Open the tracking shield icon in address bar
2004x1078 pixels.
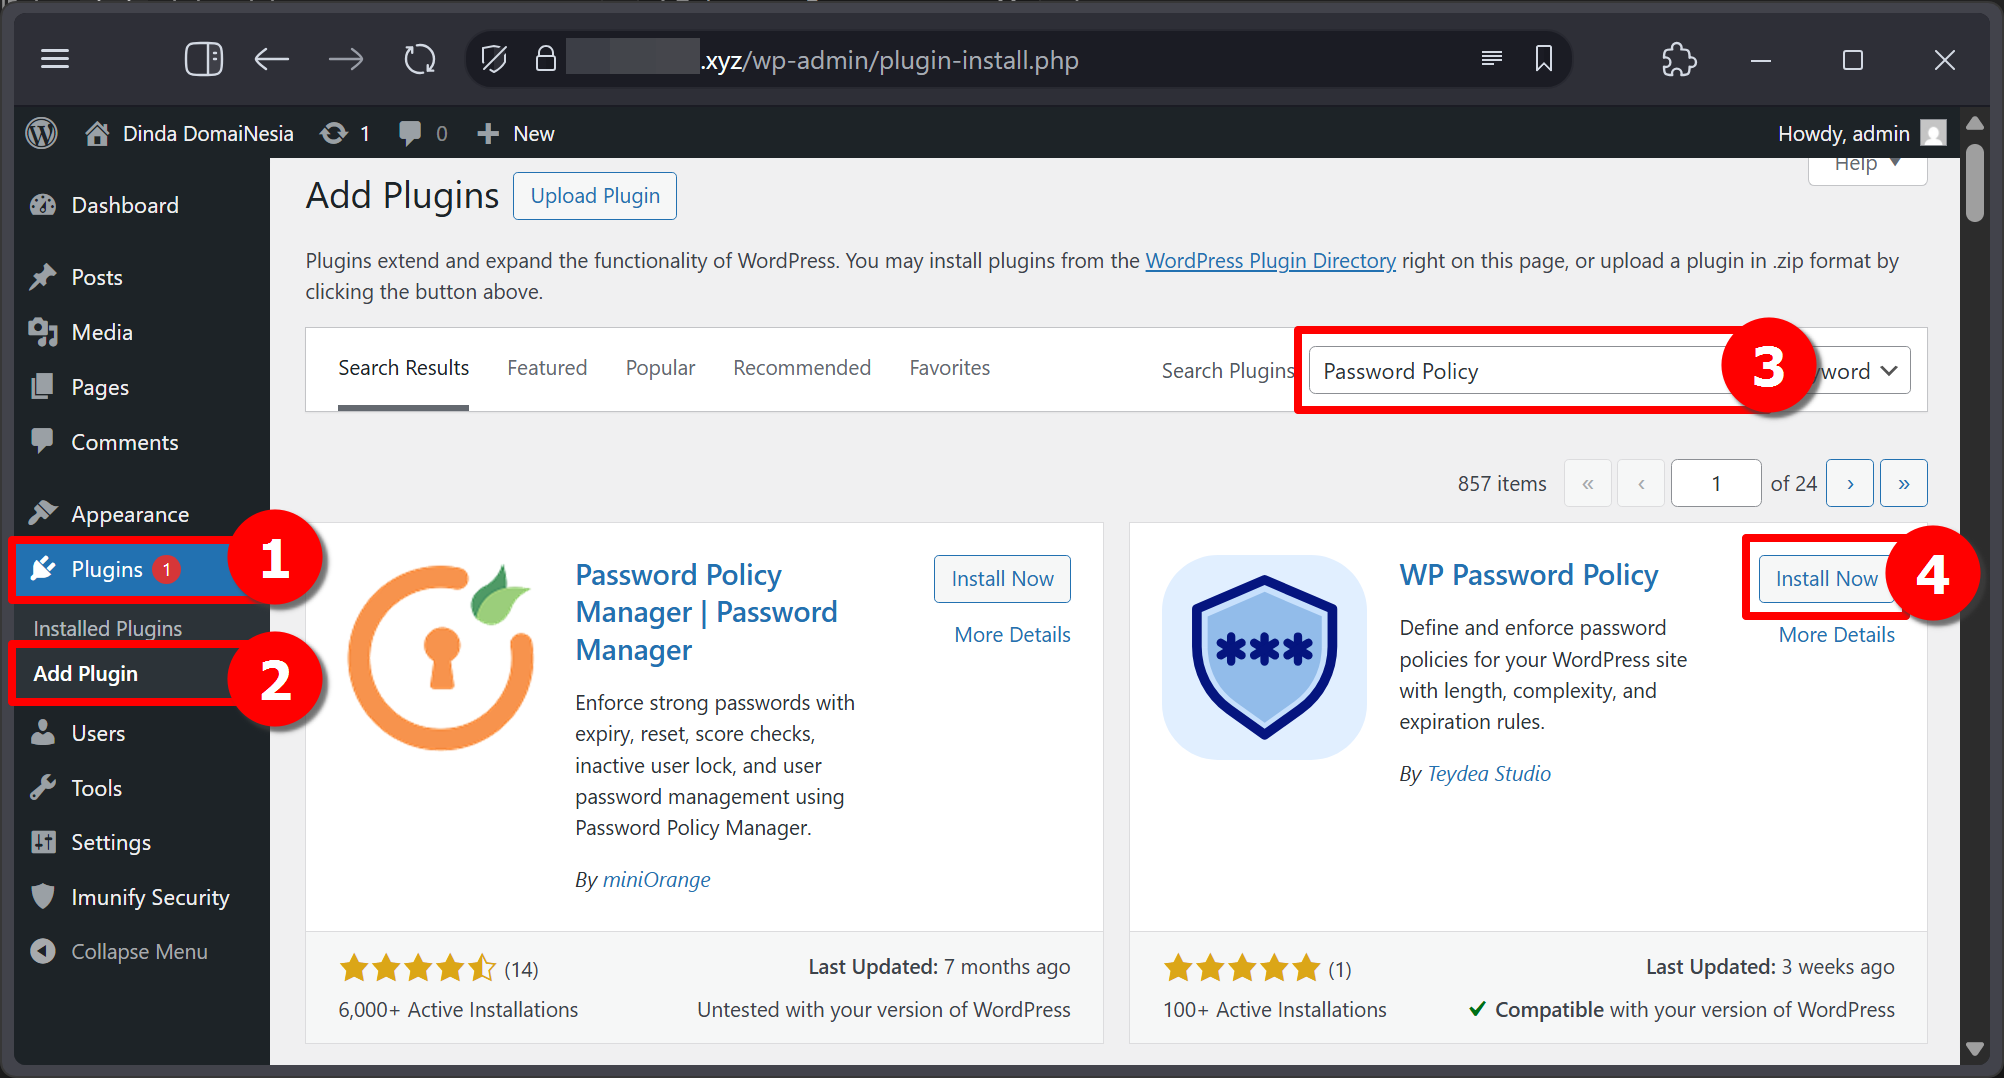[x=494, y=59]
